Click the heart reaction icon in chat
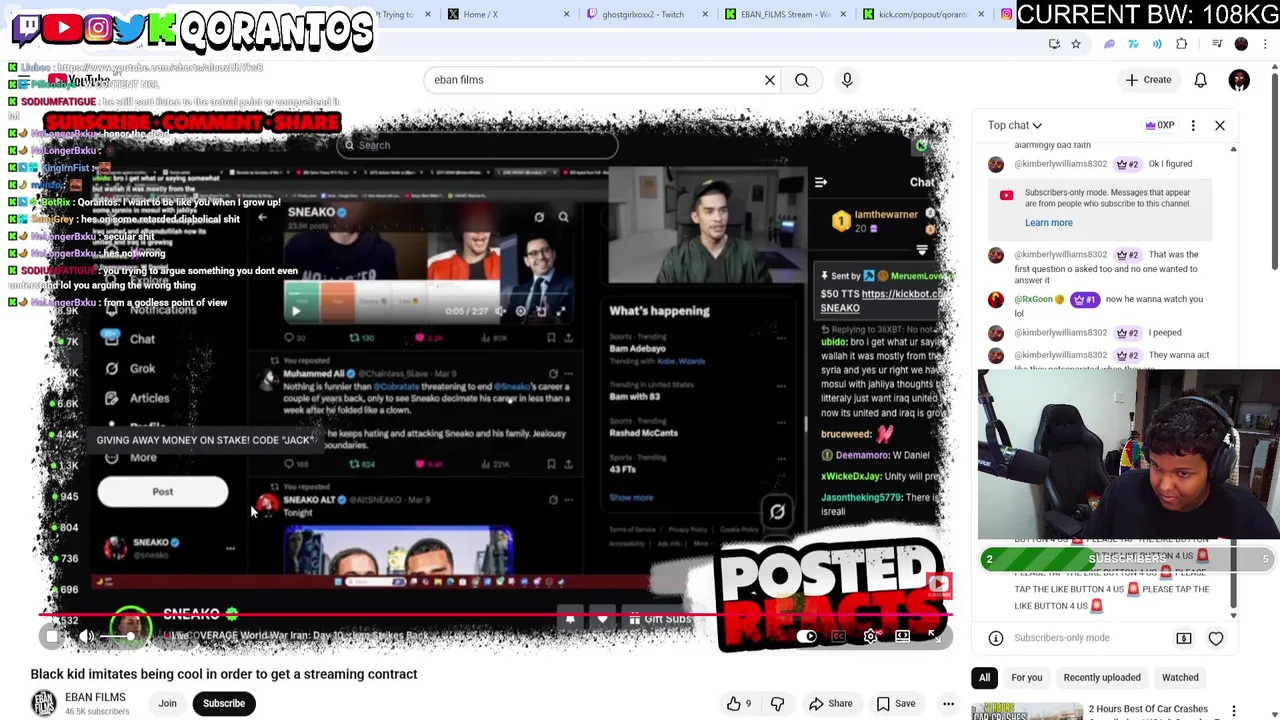 coord(1216,638)
